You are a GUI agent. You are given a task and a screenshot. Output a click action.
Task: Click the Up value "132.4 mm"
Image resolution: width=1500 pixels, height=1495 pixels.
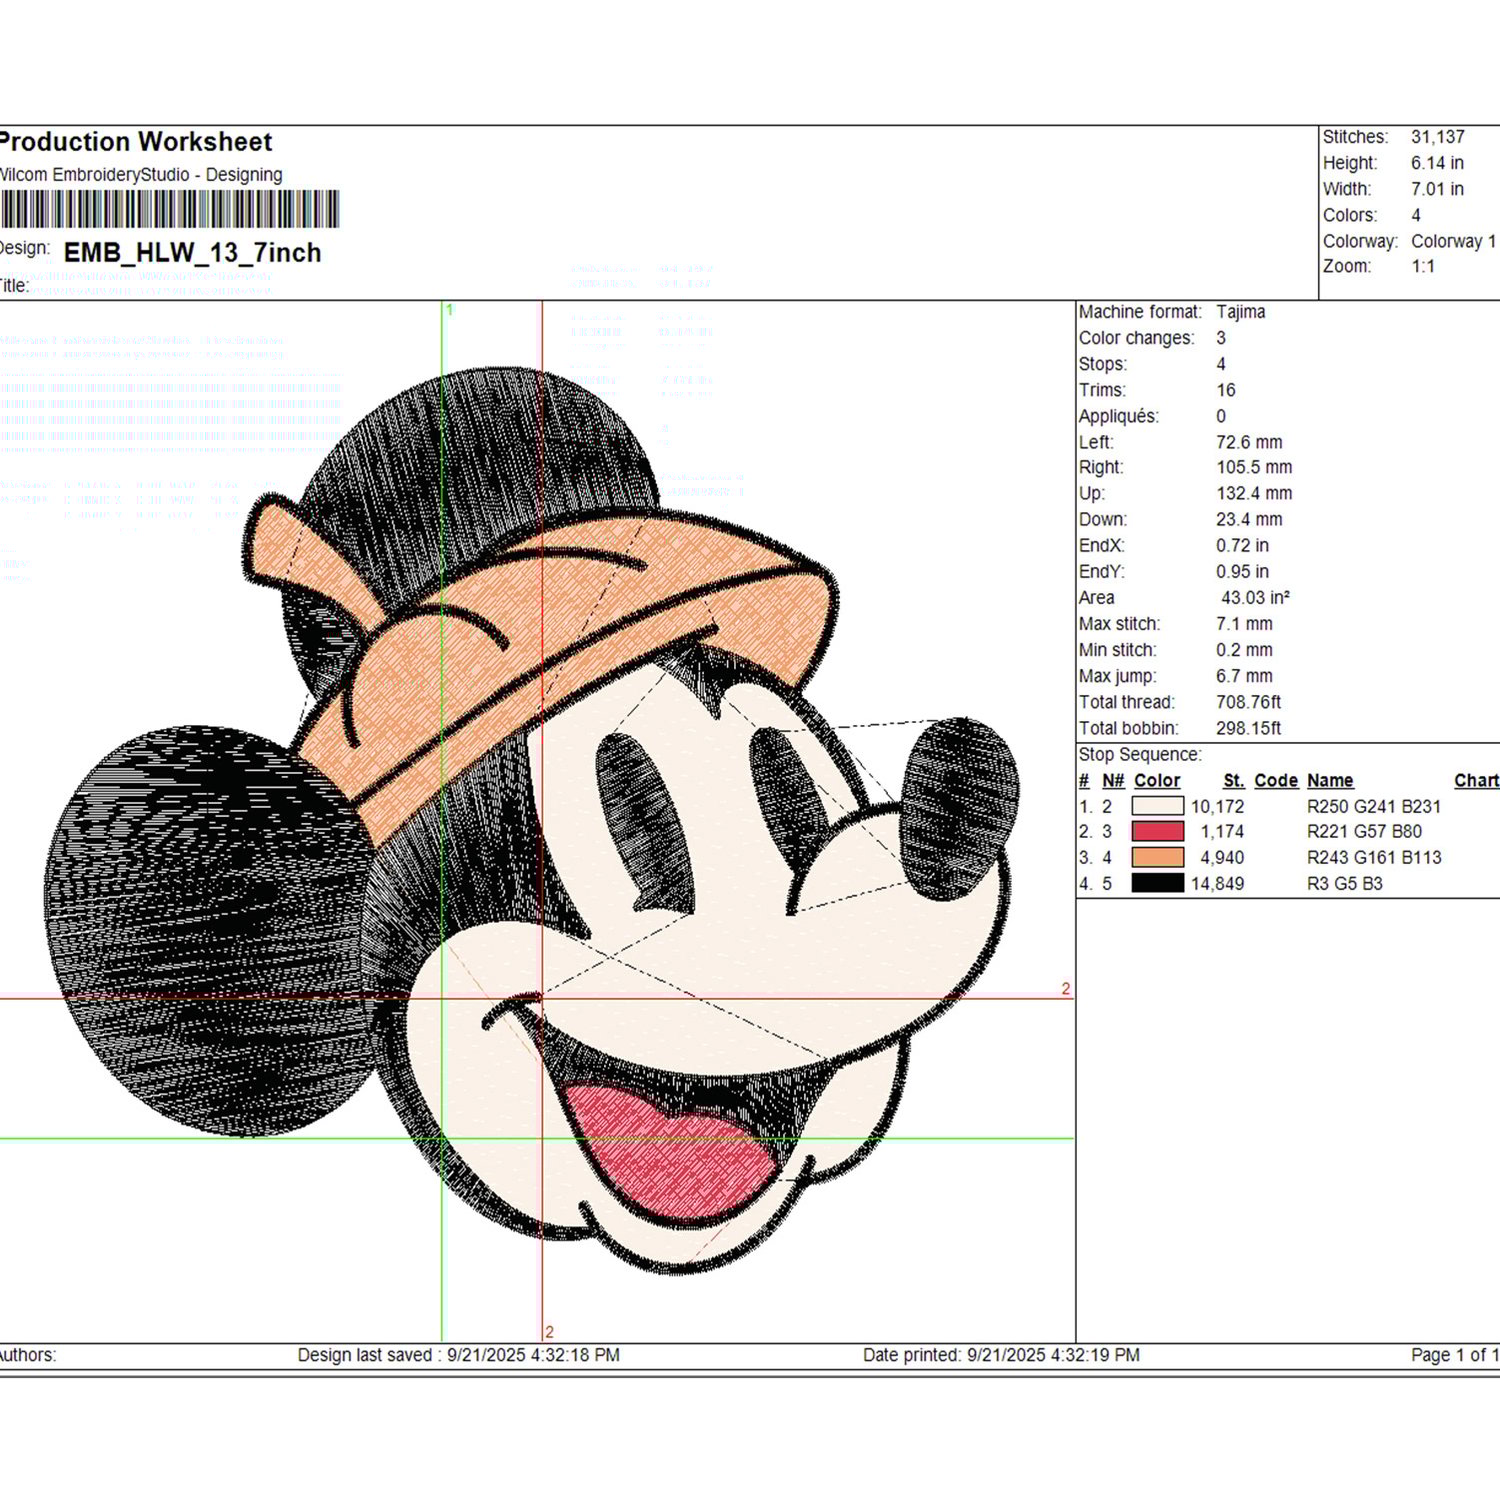point(1254,493)
